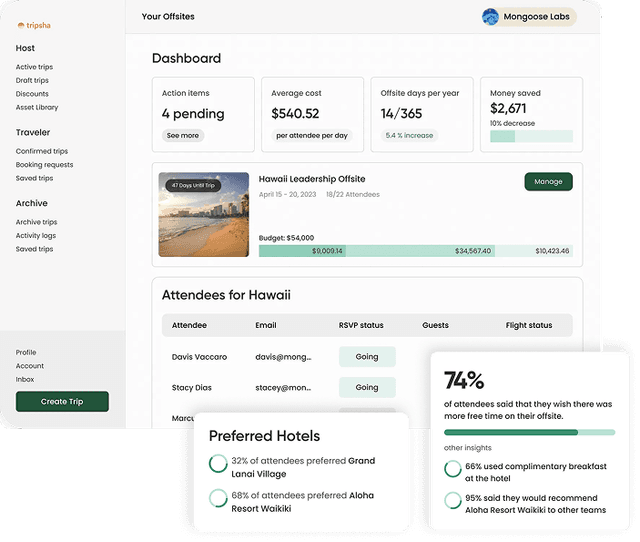Open the Mongoose Labs account selector
The width and height of the screenshot is (640, 542).
pyautogui.click(x=528, y=17)
